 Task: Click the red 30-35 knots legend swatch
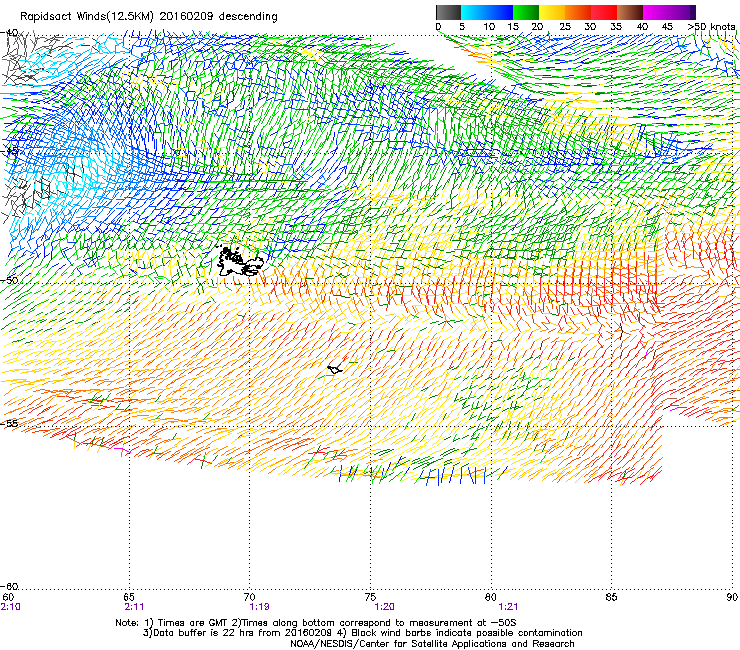point(604,12)
